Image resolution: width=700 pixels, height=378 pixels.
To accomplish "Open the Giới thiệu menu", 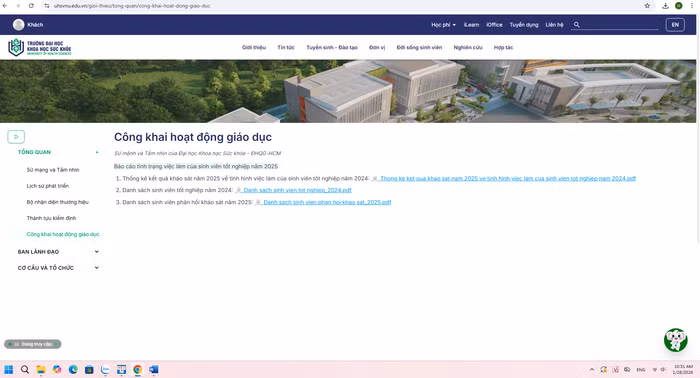I will pos(254,47).
